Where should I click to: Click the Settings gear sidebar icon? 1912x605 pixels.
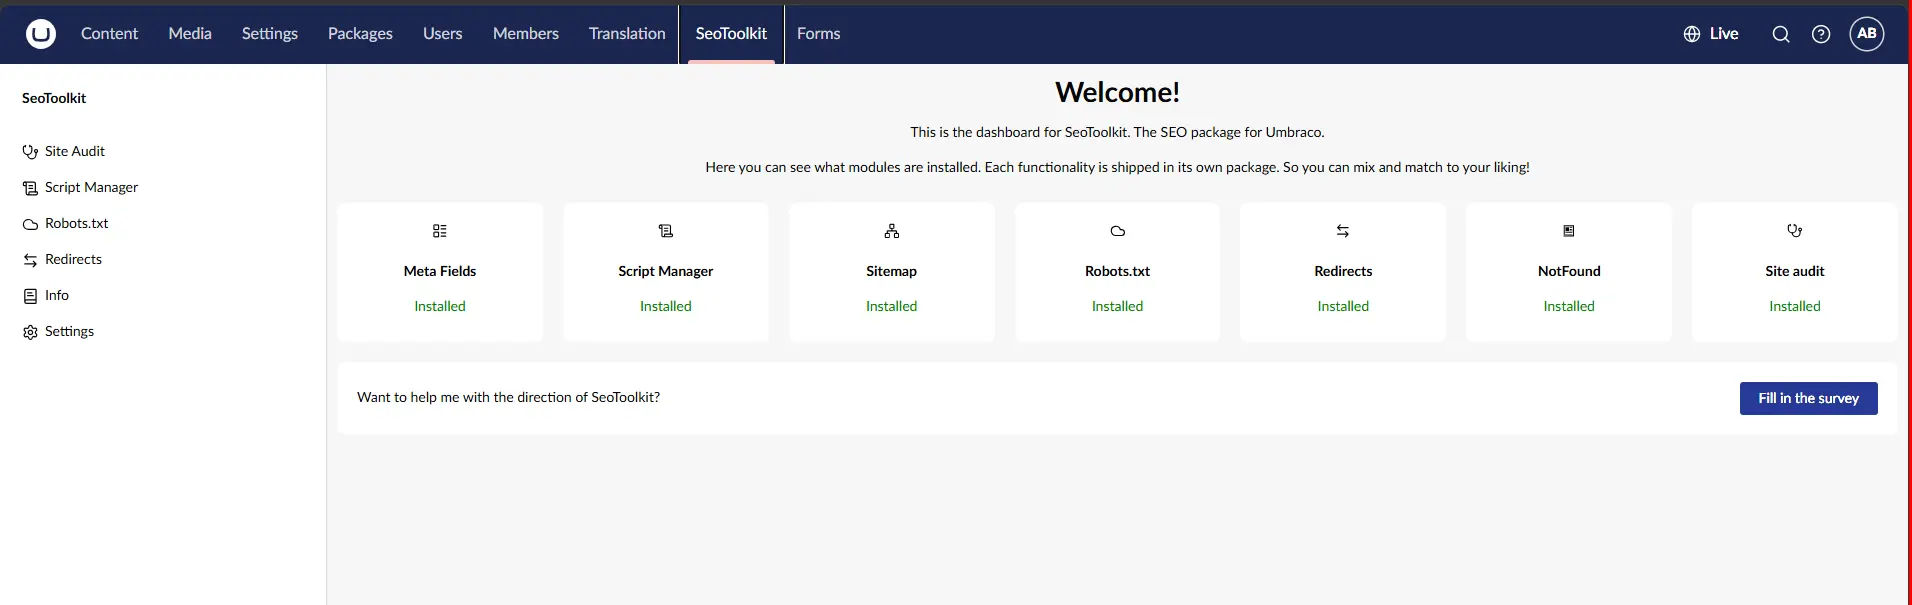point(30,332)
